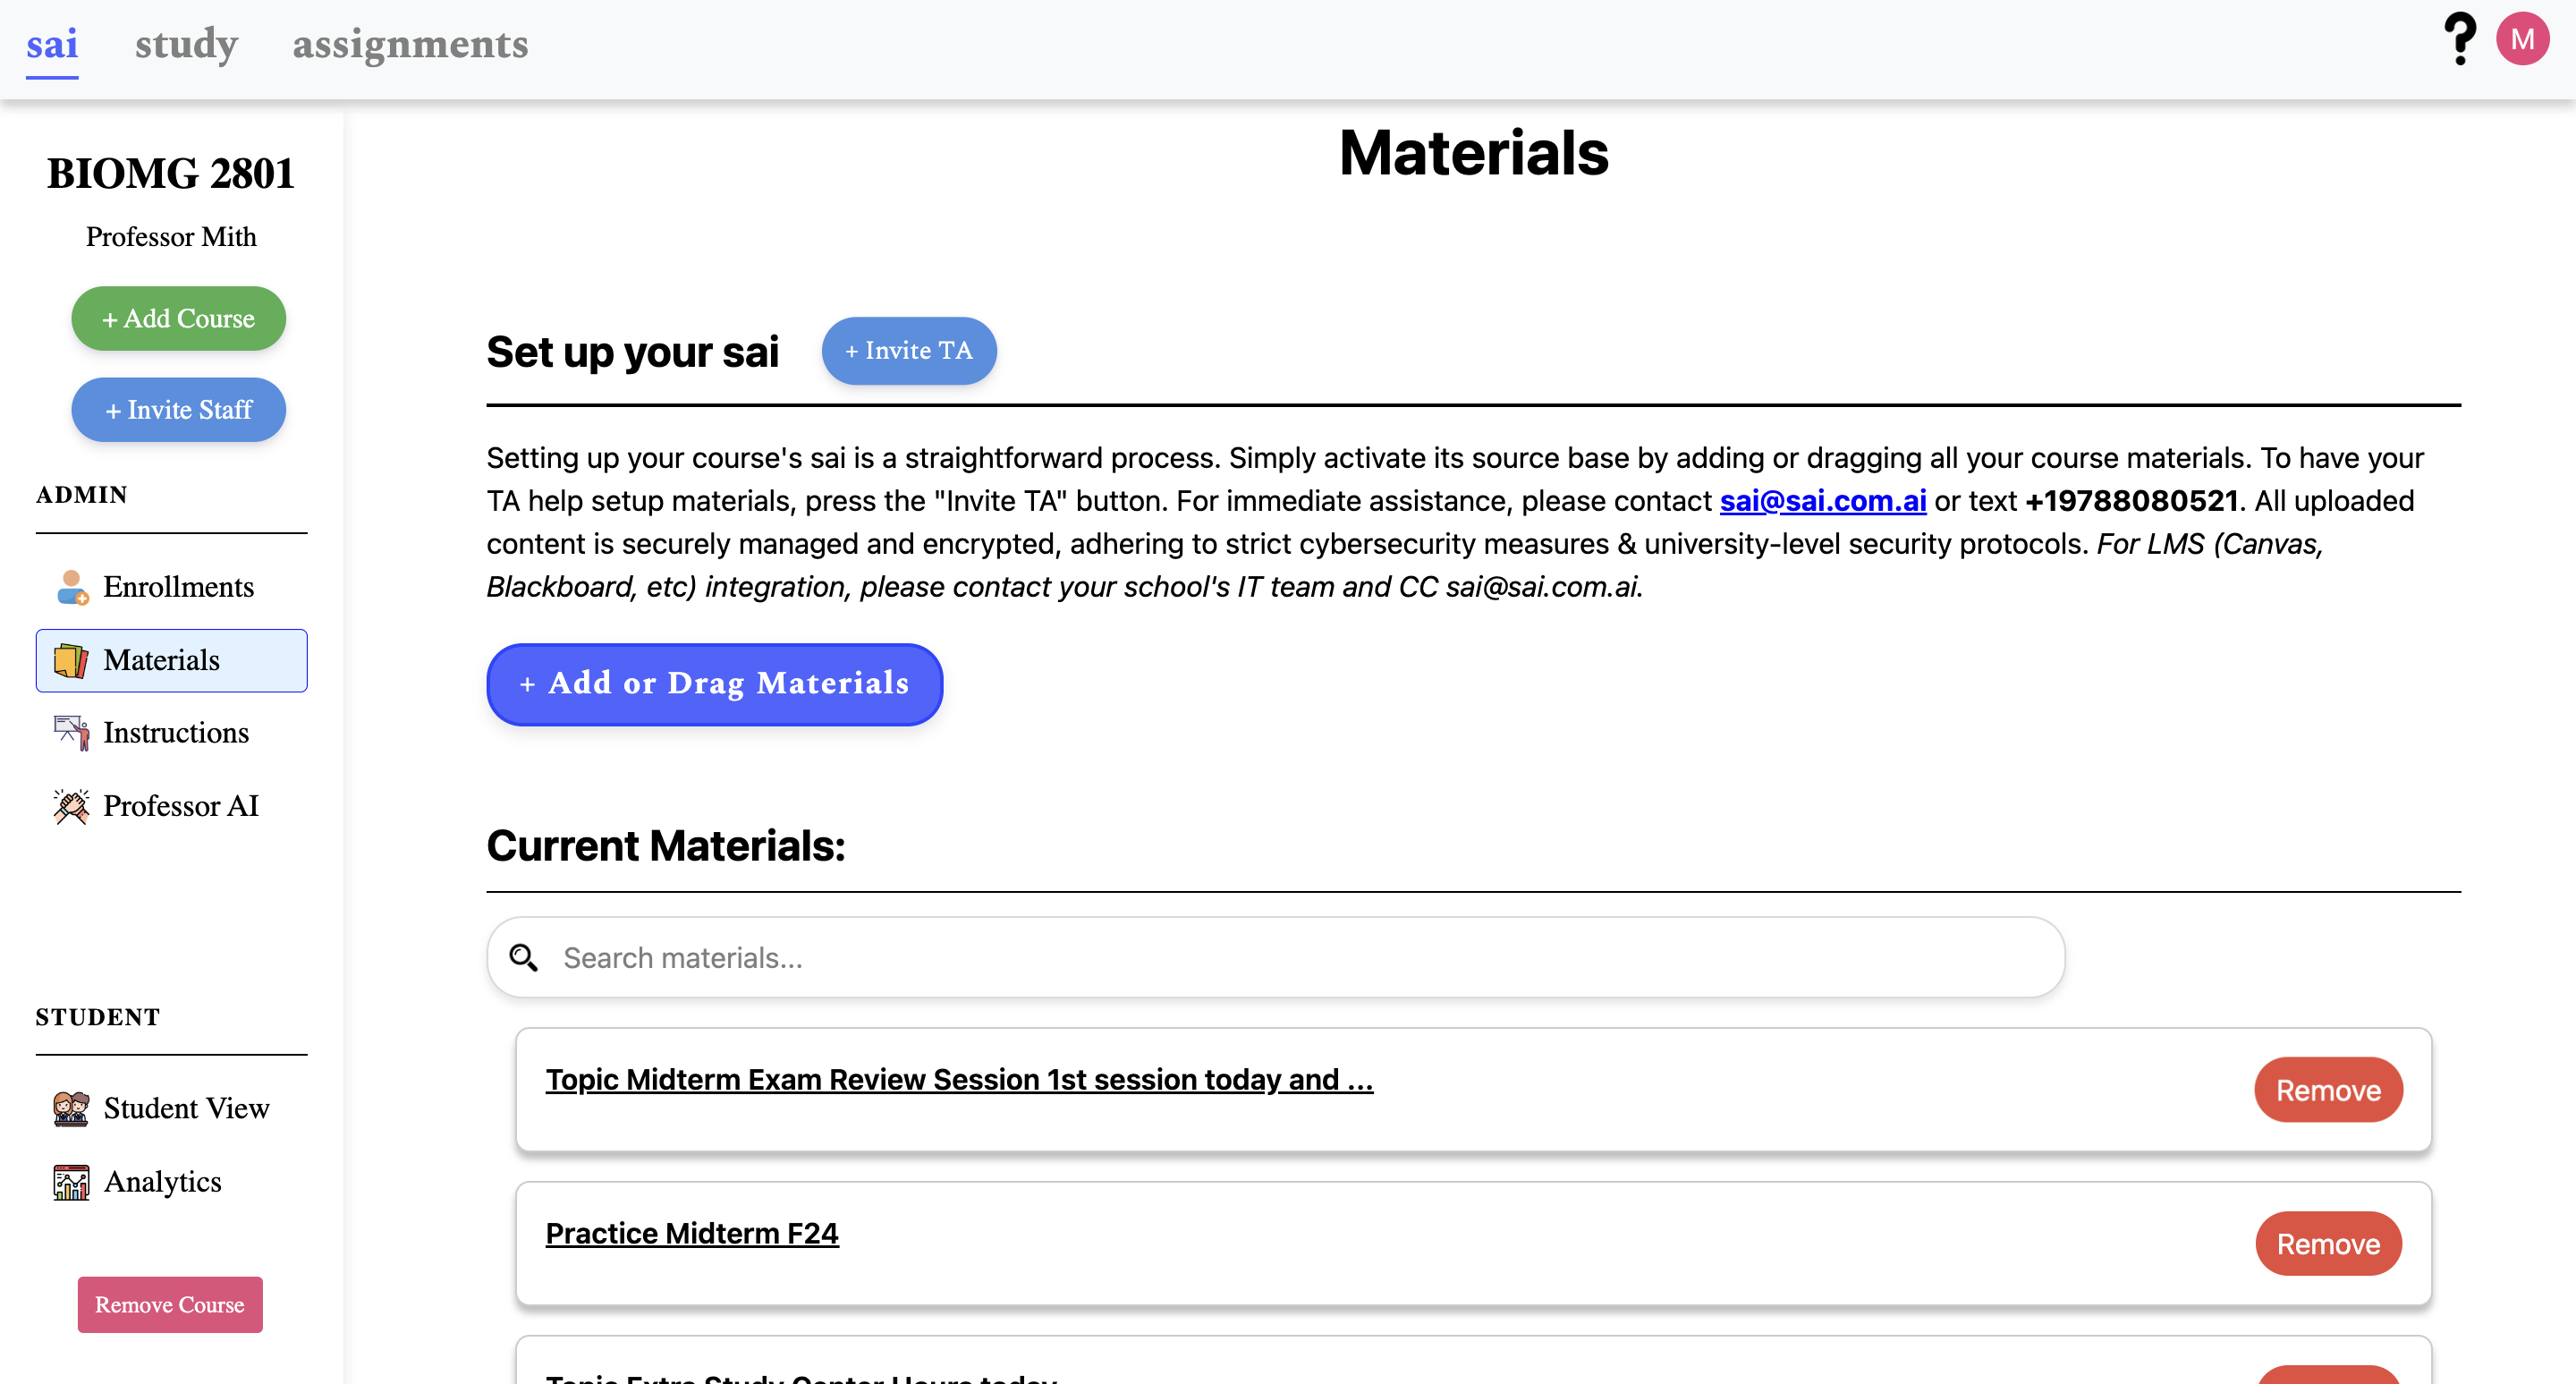Click the Analytics chart icon
The height and width of the screenshot is (1384, 2576).
71,1182
